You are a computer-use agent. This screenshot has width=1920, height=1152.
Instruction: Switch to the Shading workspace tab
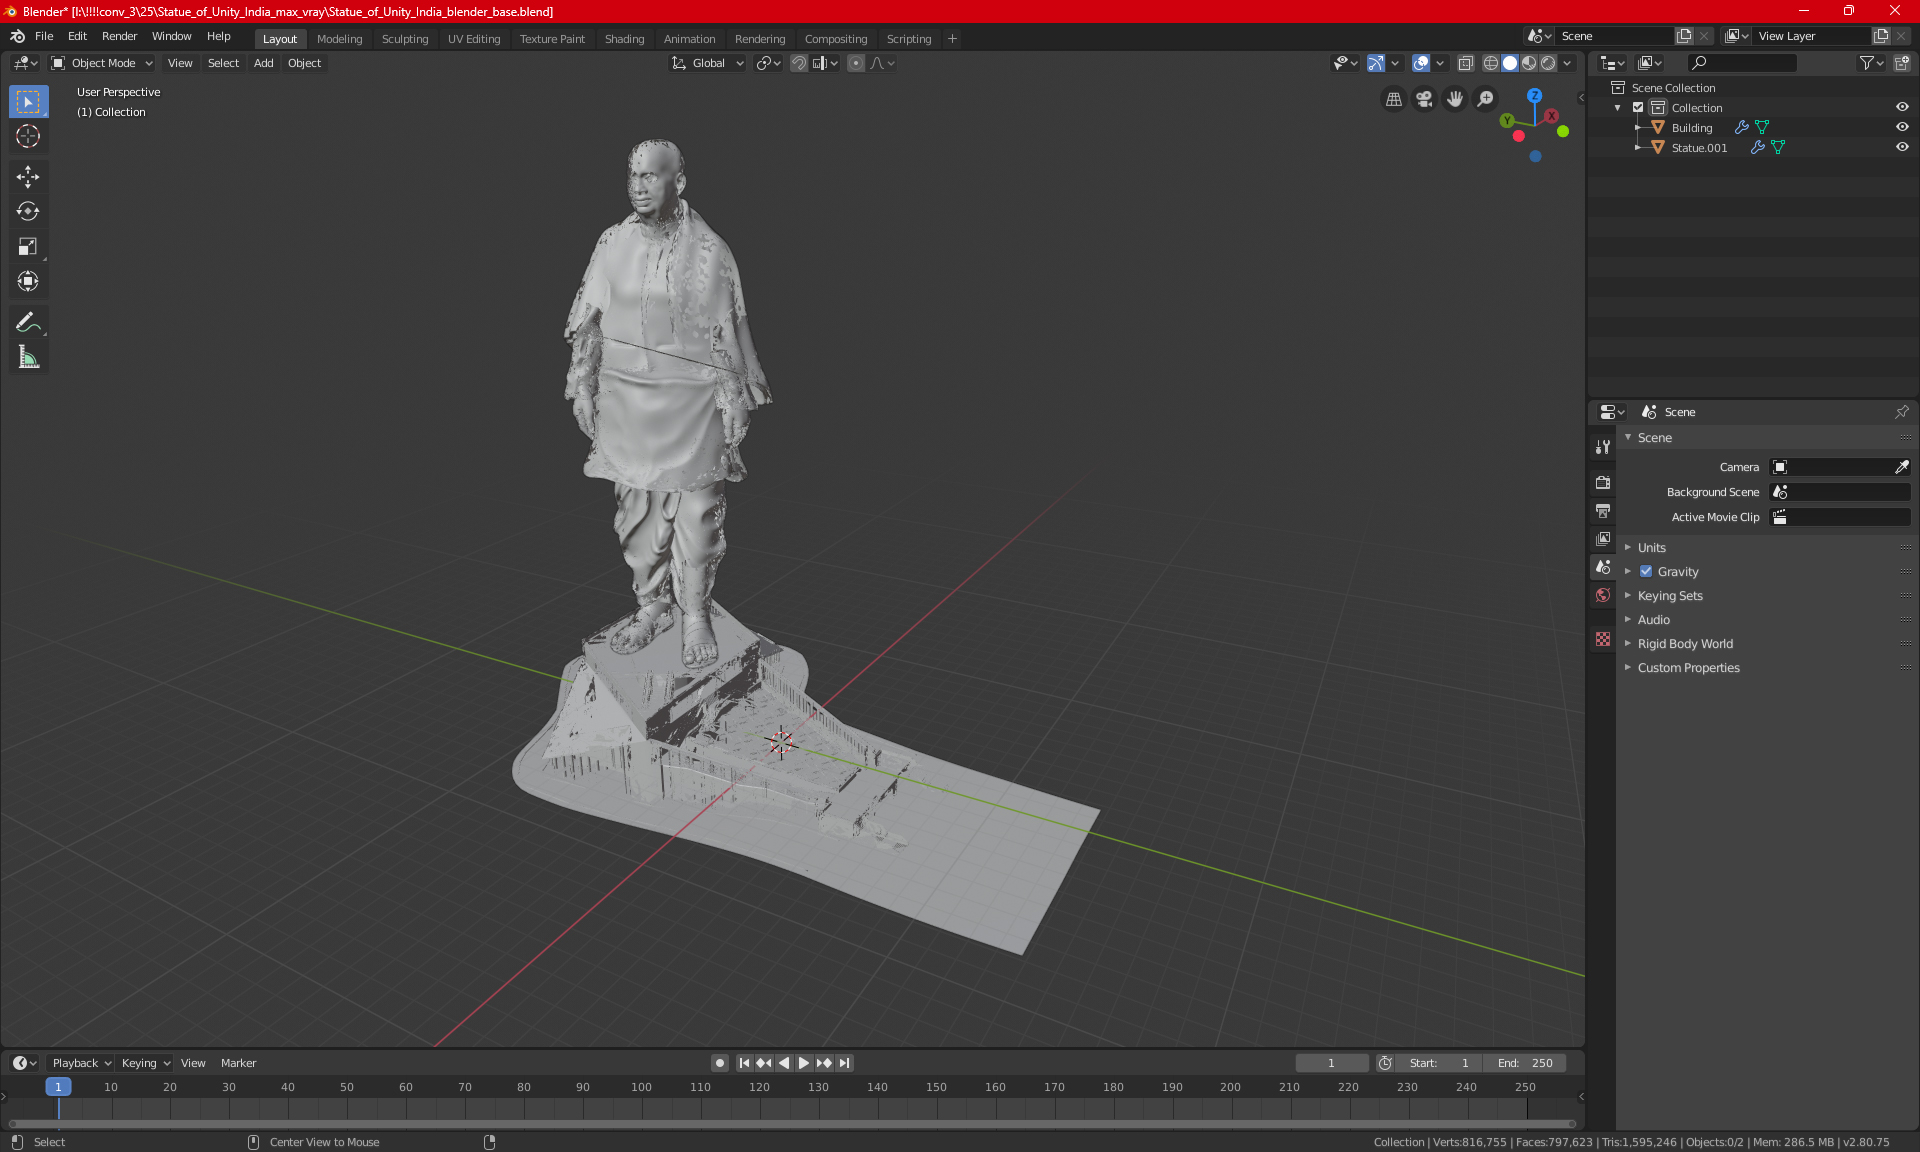click(624, 39)
